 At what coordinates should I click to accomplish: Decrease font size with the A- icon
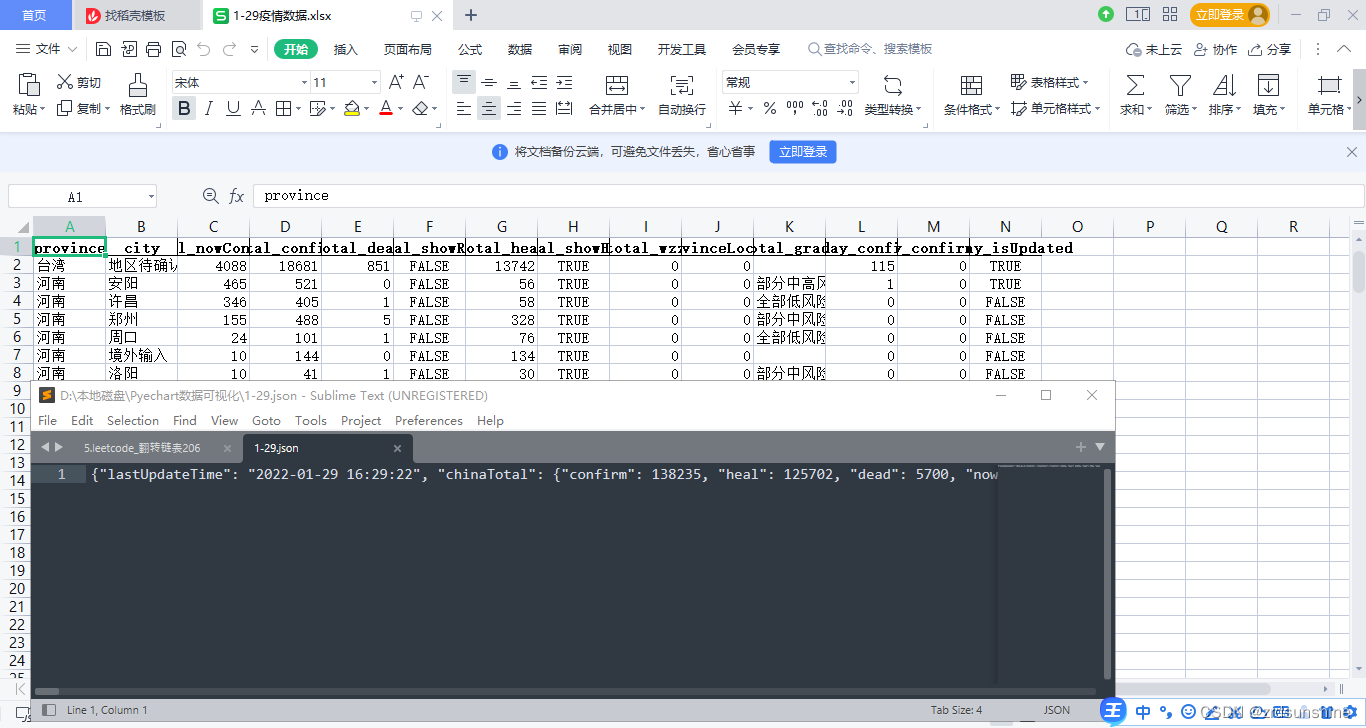tap(420, 82)
